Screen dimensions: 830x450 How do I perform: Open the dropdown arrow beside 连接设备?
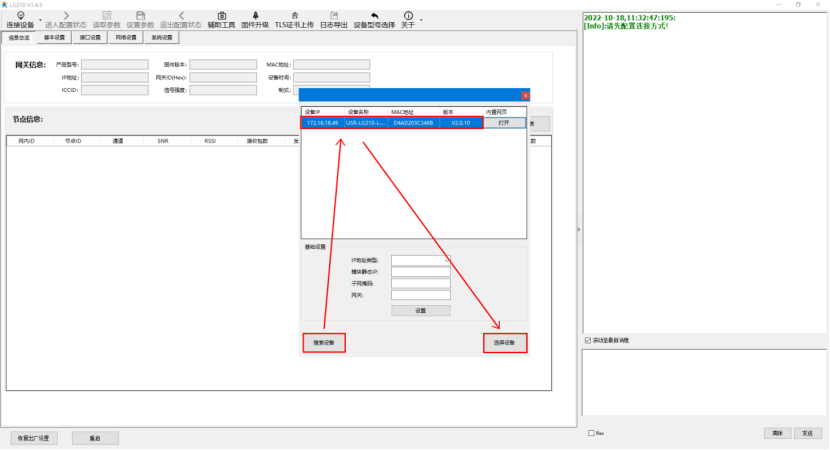[40, 19]
